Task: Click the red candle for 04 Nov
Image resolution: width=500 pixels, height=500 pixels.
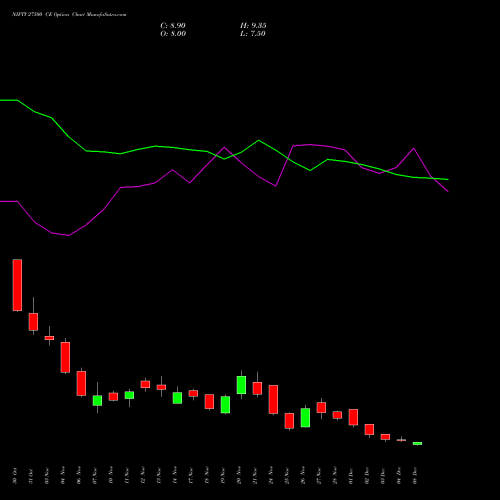Action: tap(65, 357)
